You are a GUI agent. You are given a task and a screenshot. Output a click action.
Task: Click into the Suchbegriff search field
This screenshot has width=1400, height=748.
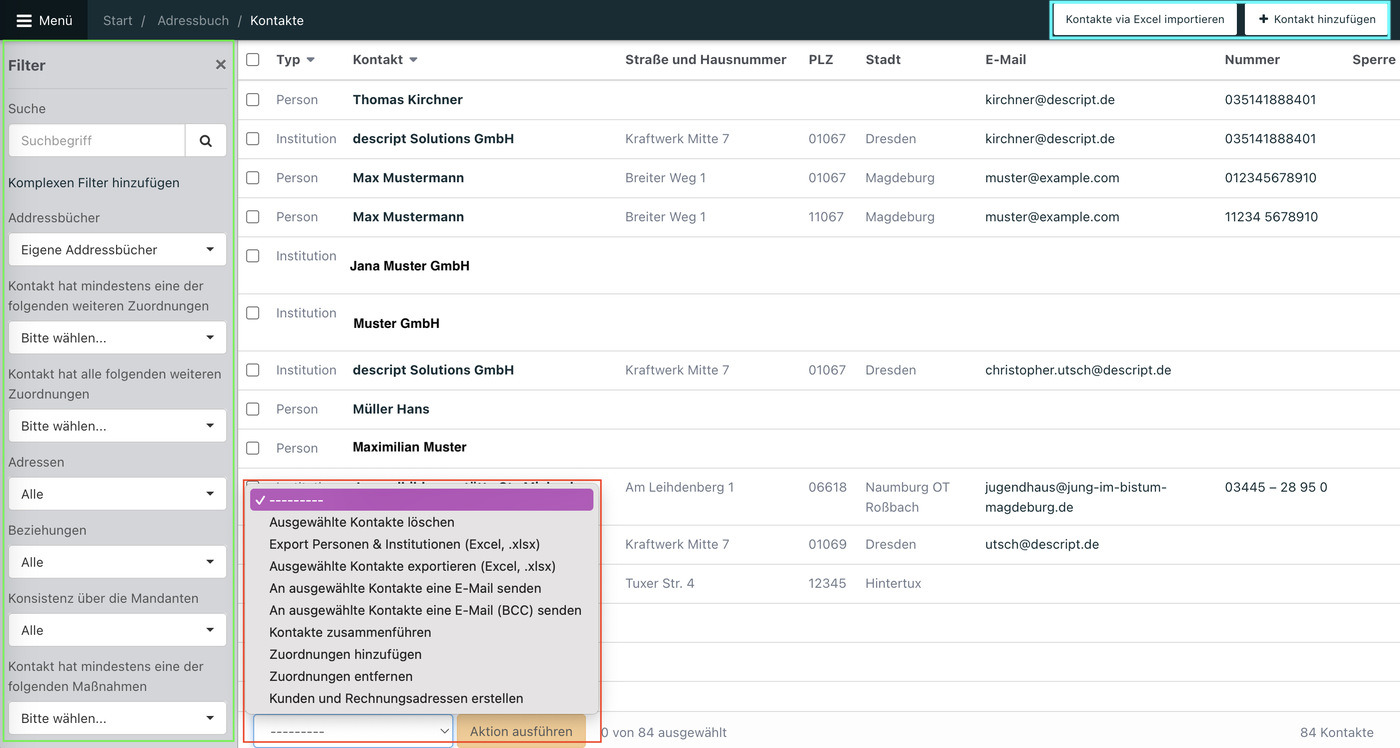(x=95, y=140)
